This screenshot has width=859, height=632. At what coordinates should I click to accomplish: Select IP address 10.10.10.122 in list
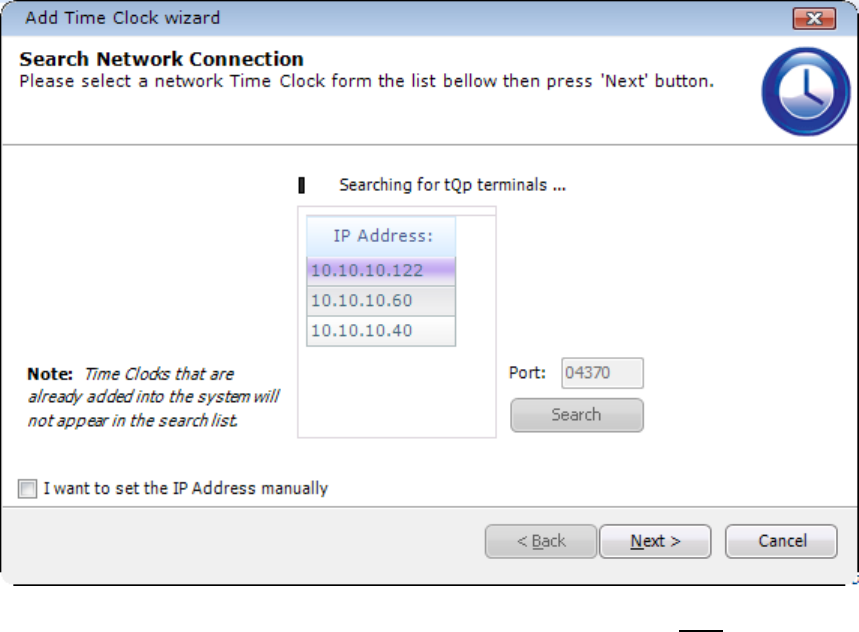coord(381,270)
